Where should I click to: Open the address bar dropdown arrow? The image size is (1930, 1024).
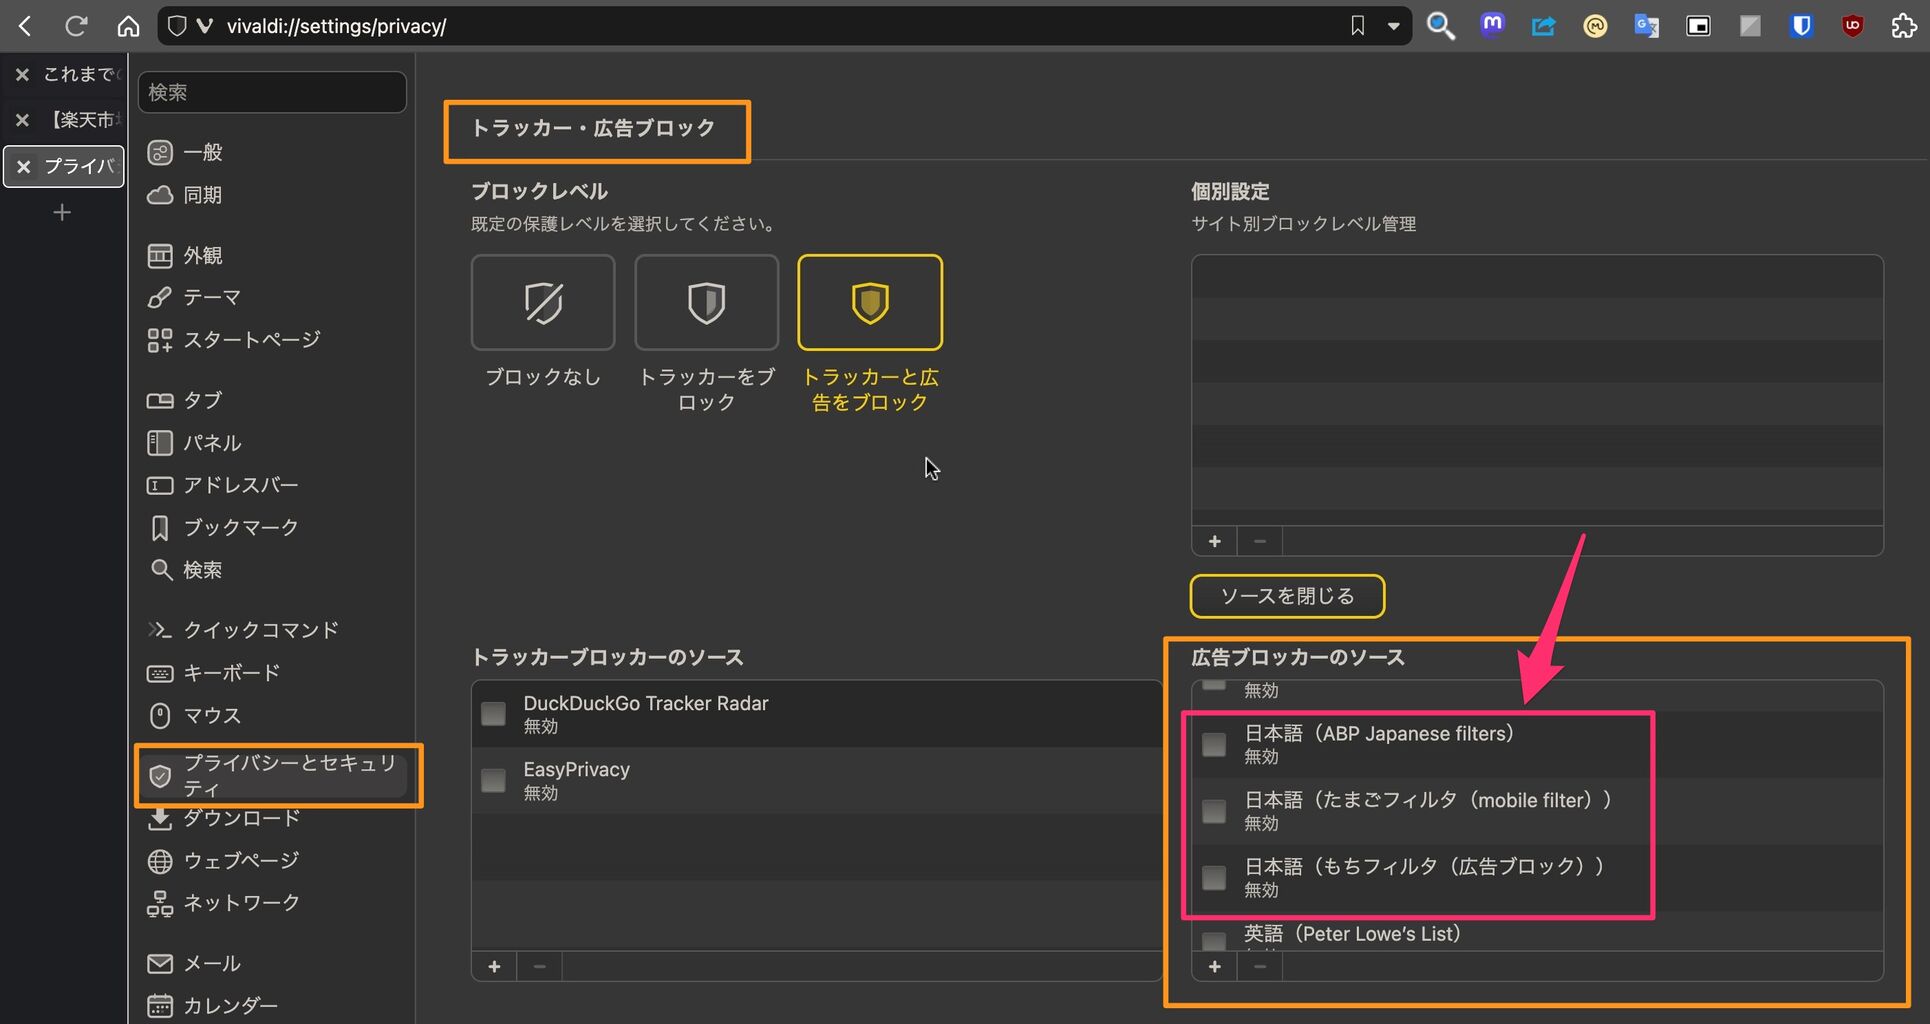[1393, 27]
